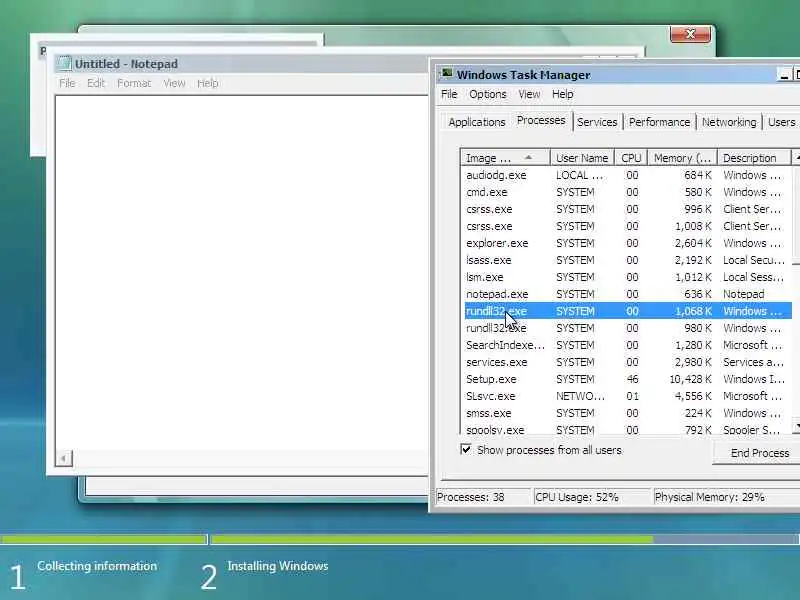Image resolution: width=800 pixels, height=600 pixels.
Task: Open Task Manager View menu
Action: (x=529, y=94)
